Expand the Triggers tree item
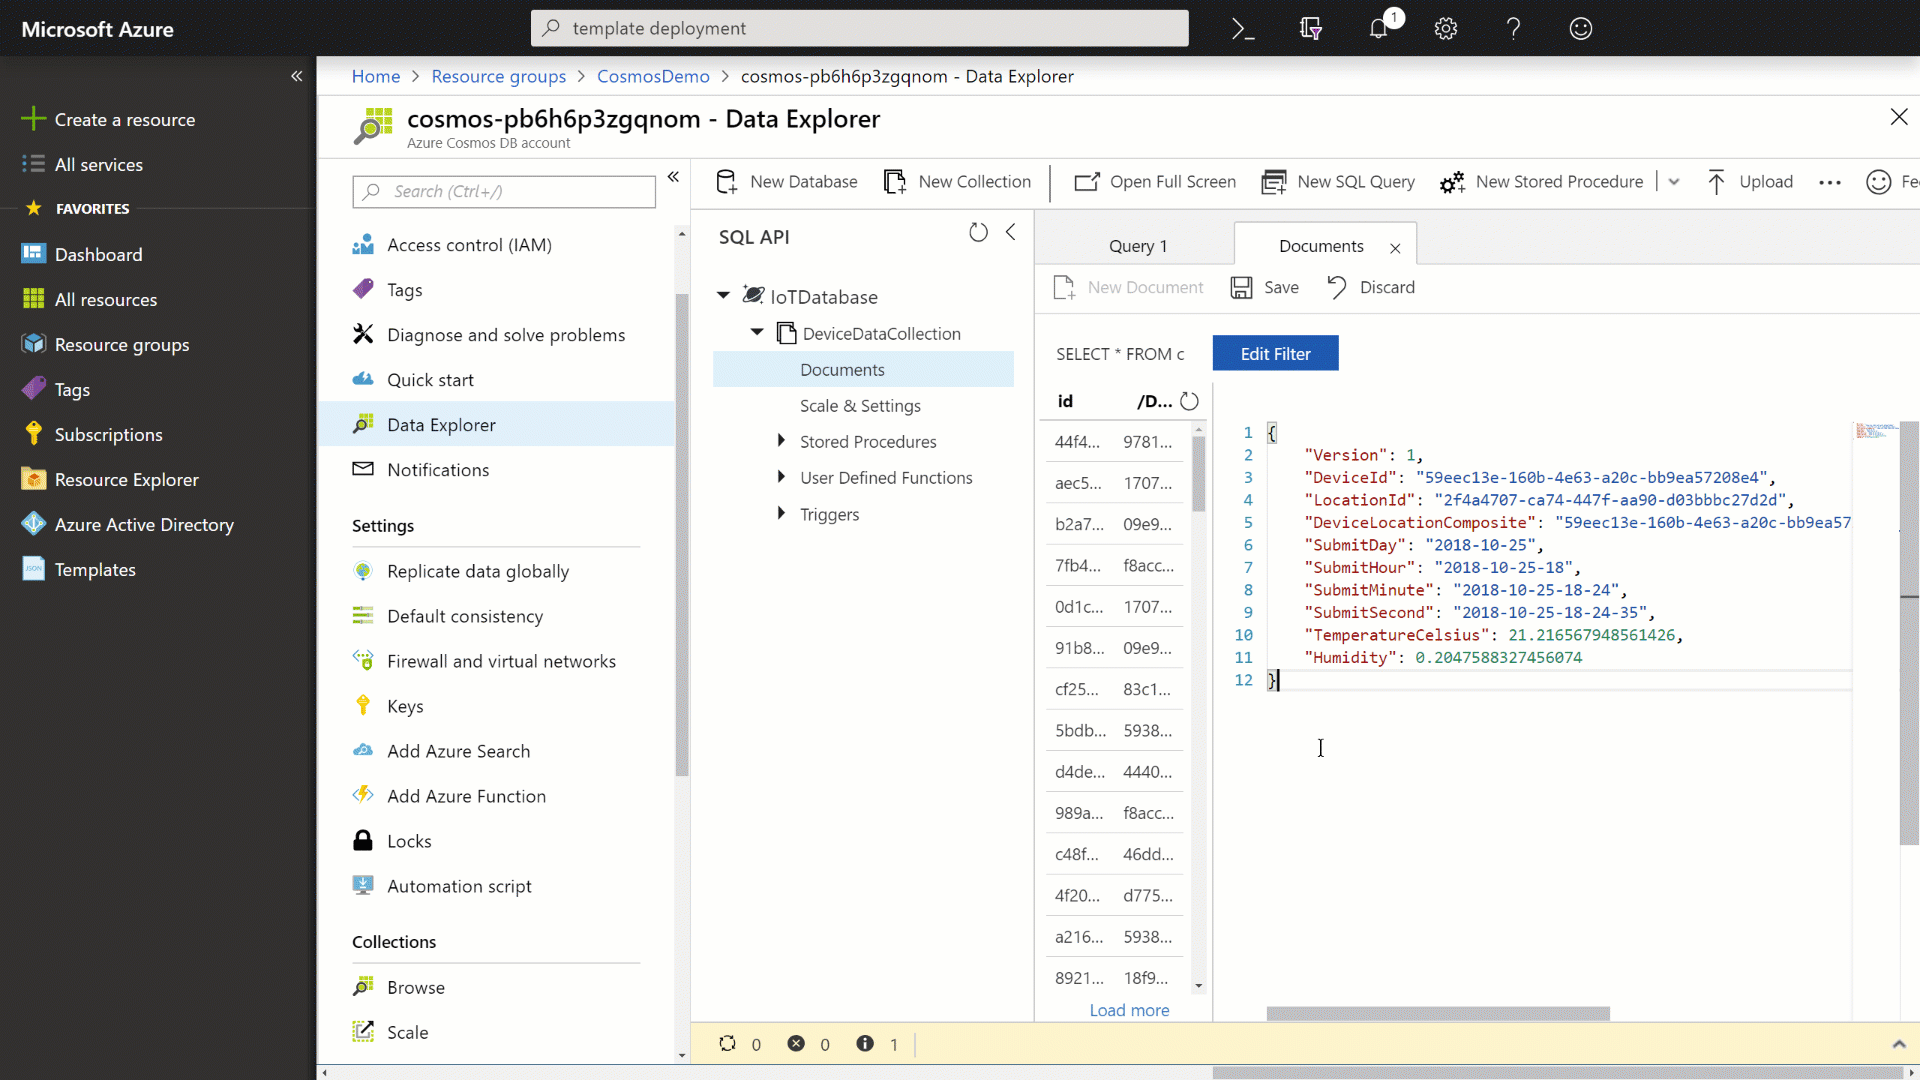 (781, 513)
